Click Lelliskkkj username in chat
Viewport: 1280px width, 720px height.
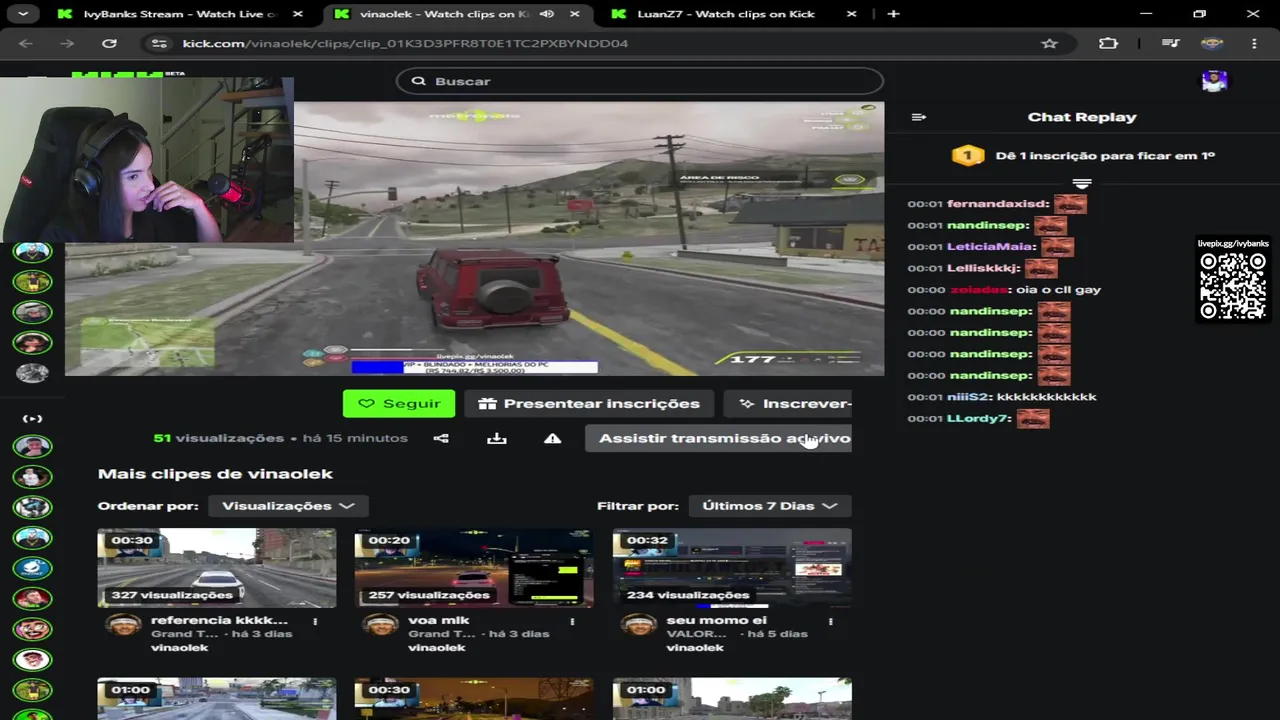click(983, 268)
